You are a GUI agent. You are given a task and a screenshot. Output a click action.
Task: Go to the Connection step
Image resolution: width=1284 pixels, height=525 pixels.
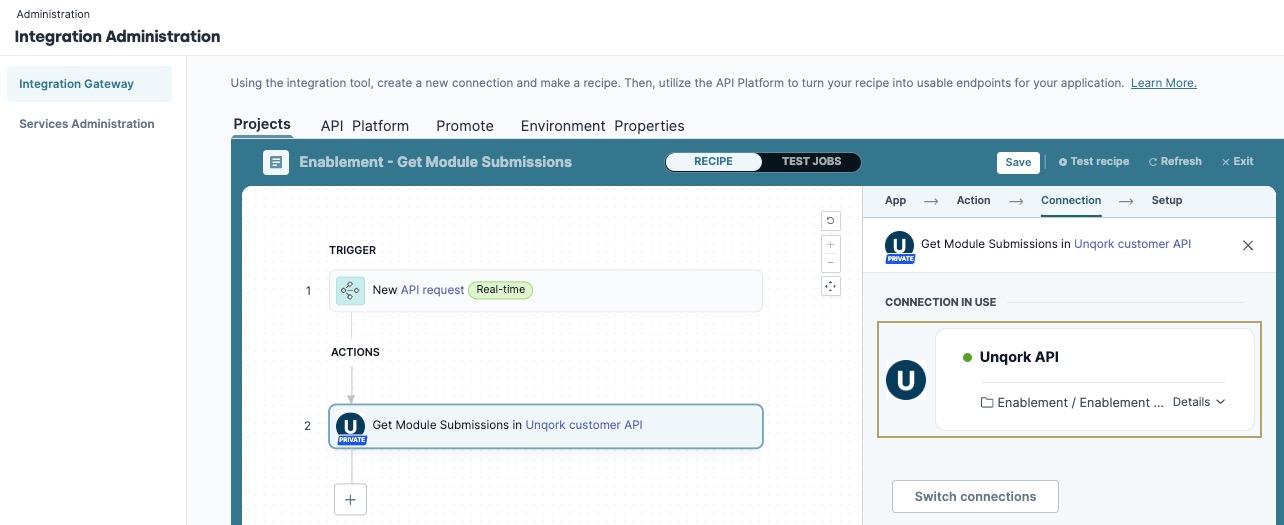[x=1071, y=200]
